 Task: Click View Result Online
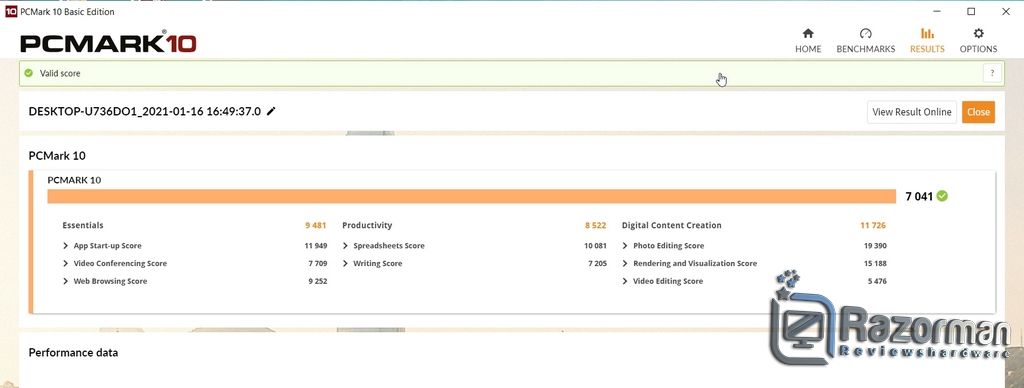912,112
